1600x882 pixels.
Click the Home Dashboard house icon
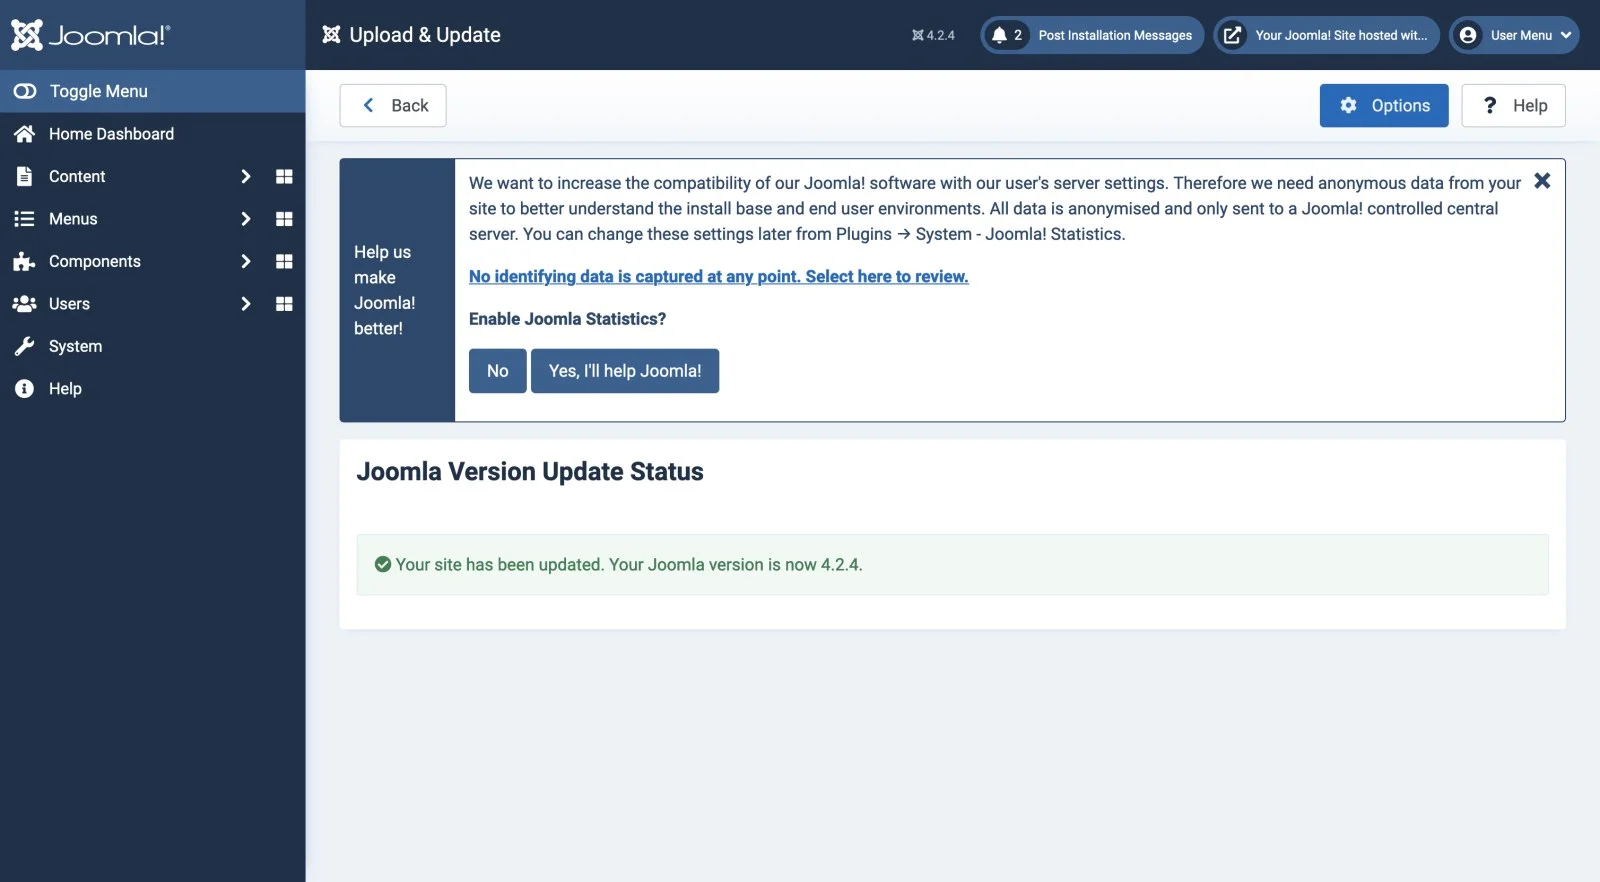pyautogui.click(x=25, y=134)
